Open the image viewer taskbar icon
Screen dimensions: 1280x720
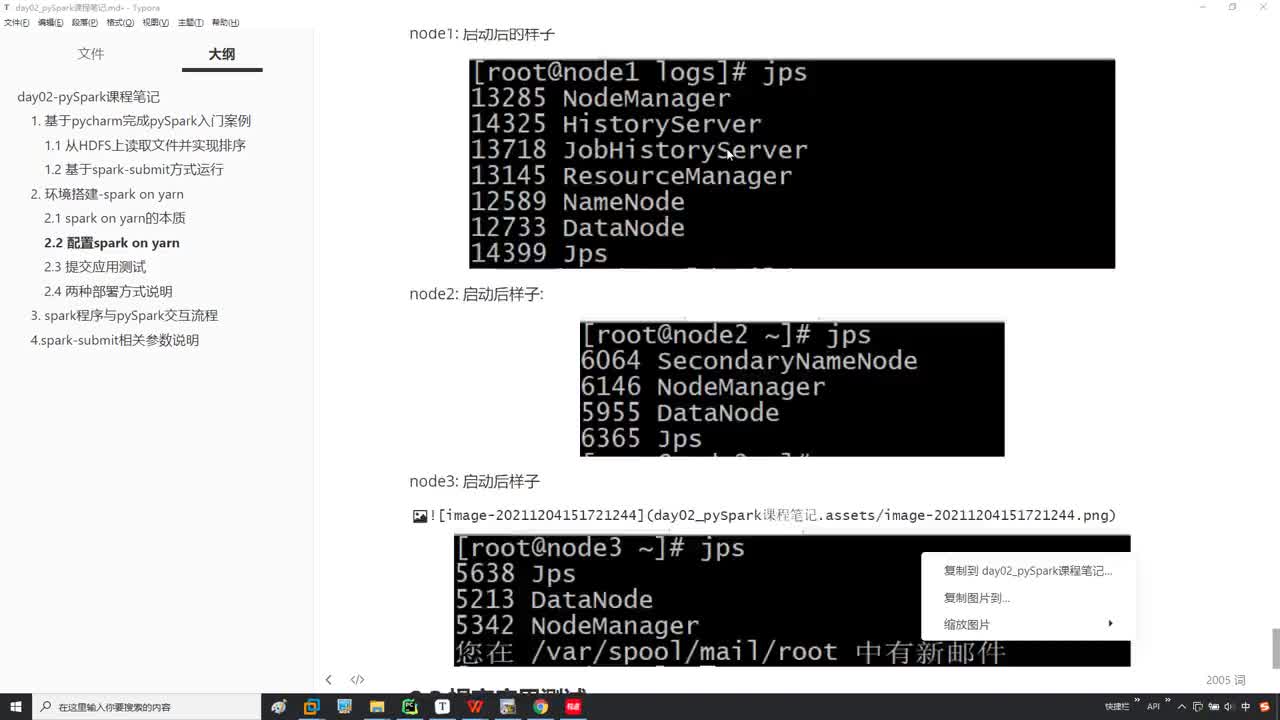pos(507,706)
